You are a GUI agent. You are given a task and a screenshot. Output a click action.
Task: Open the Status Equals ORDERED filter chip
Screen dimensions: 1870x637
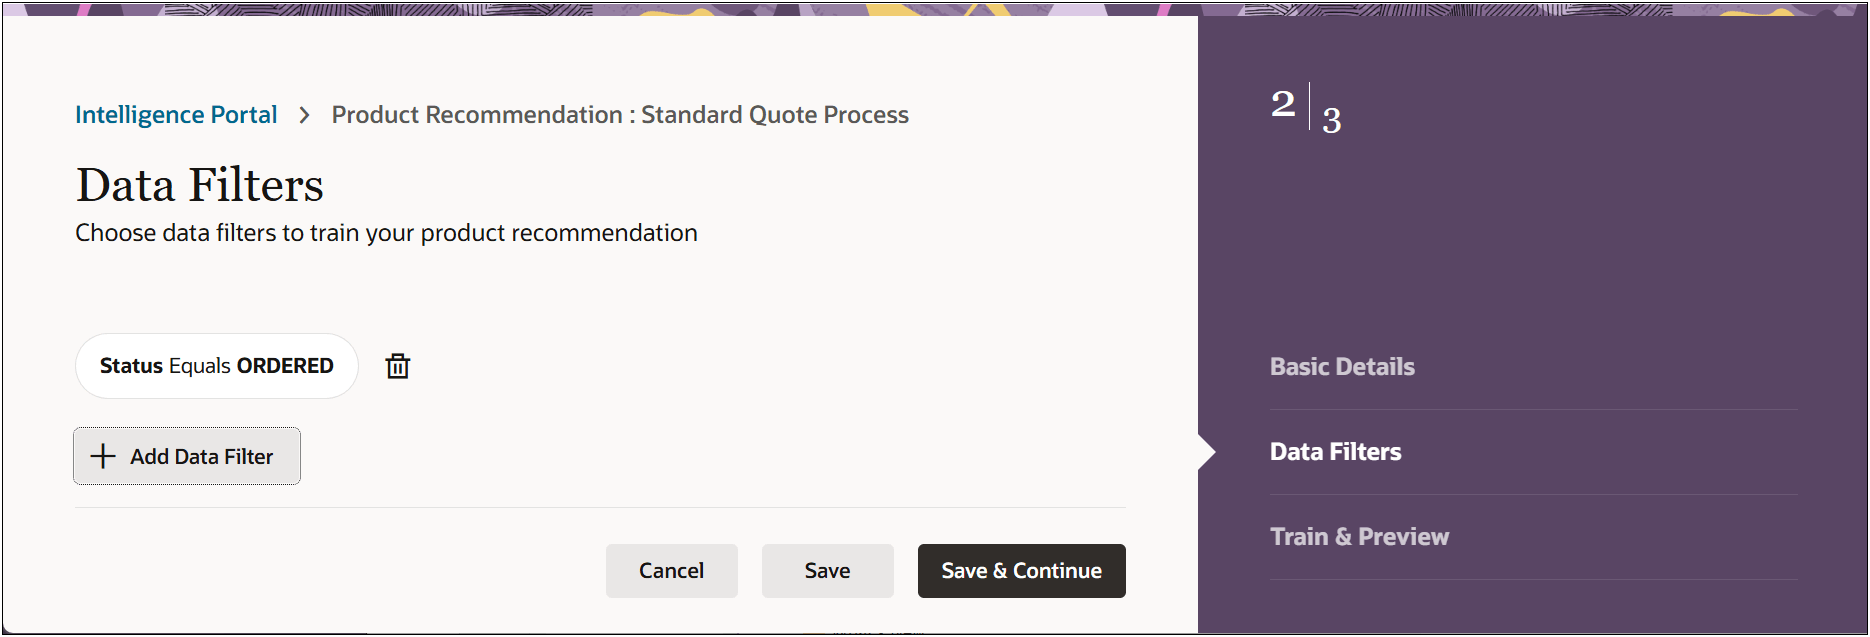pos(217,366)
